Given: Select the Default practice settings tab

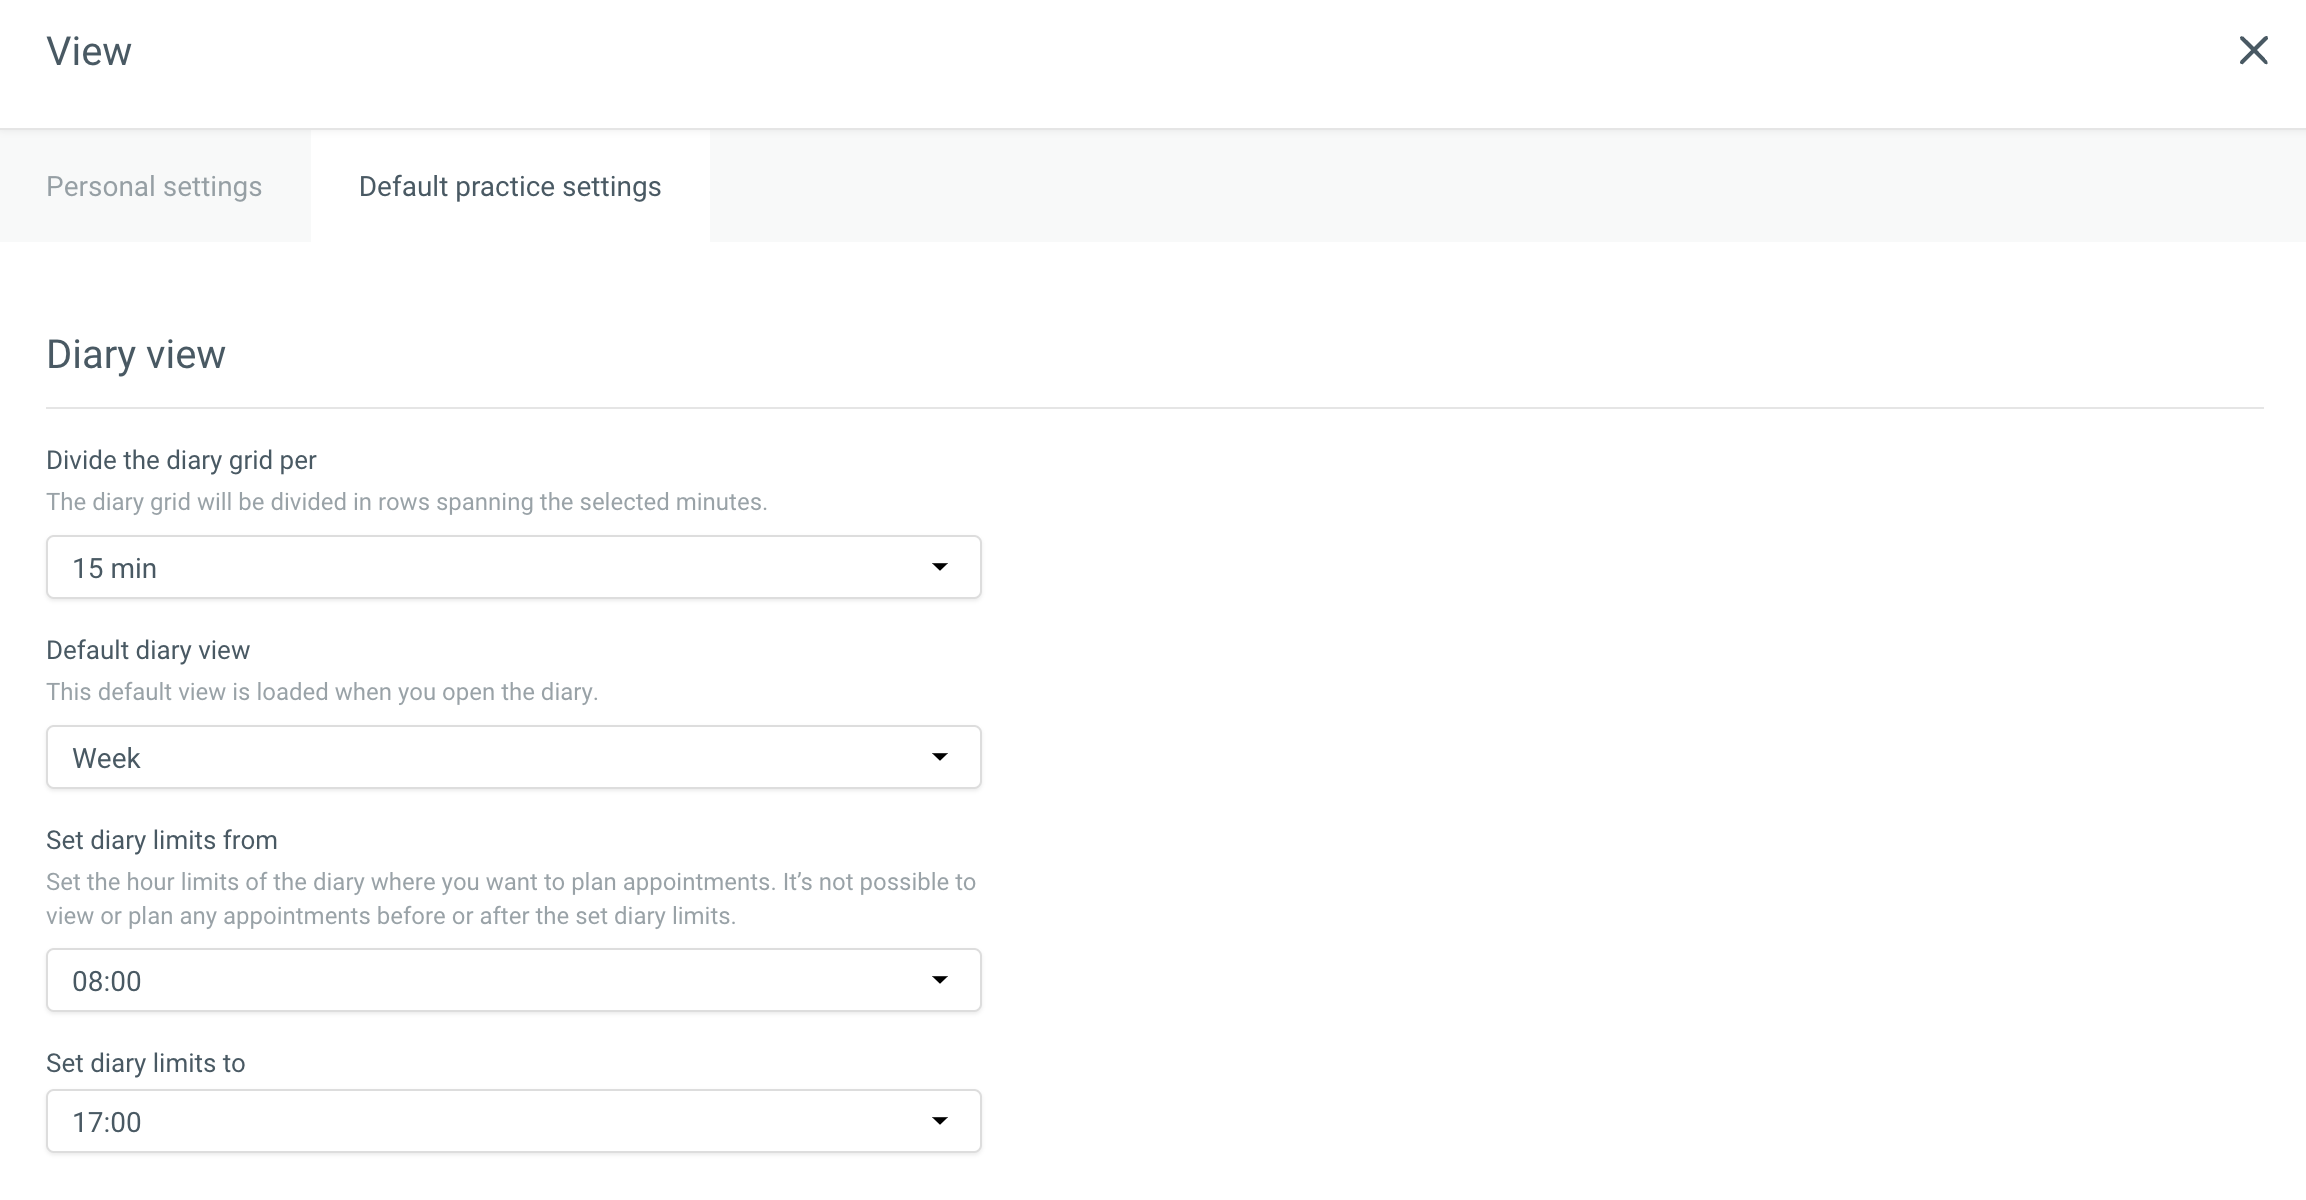Looking at the screenshot, I should click(510, 187).
